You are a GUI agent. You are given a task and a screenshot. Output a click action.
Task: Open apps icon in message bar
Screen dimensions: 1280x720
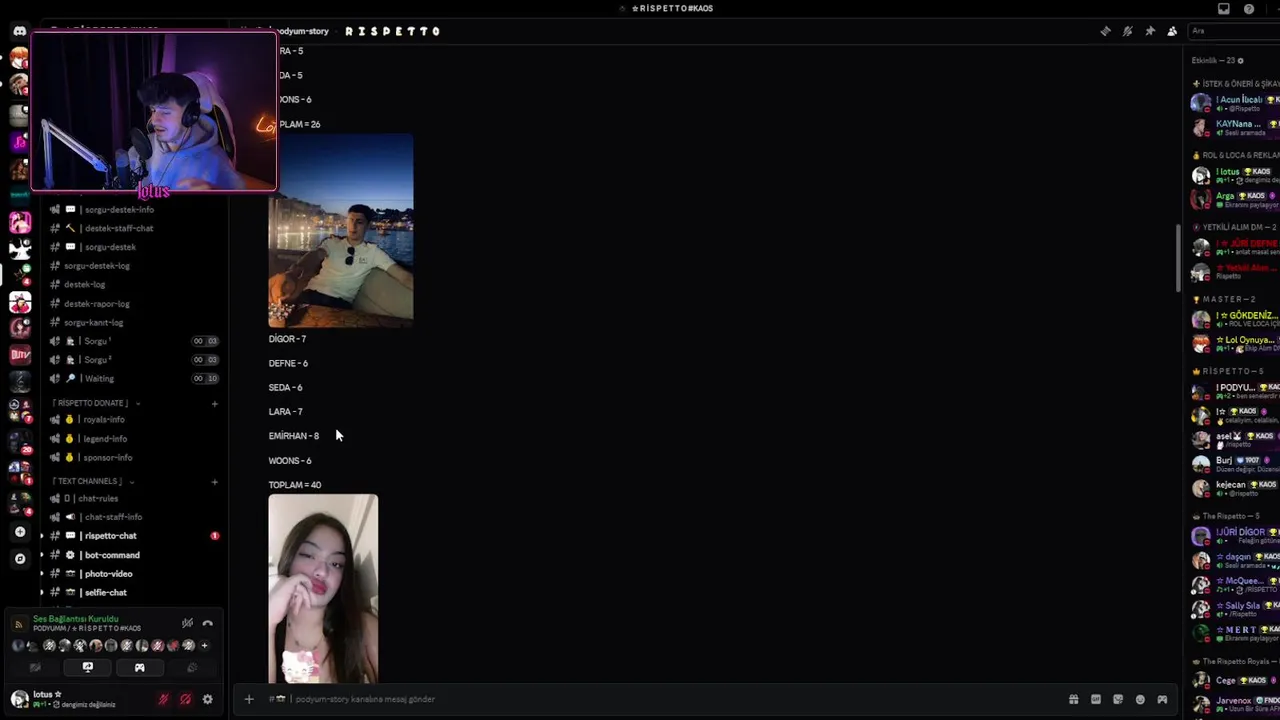[1162, 699]
